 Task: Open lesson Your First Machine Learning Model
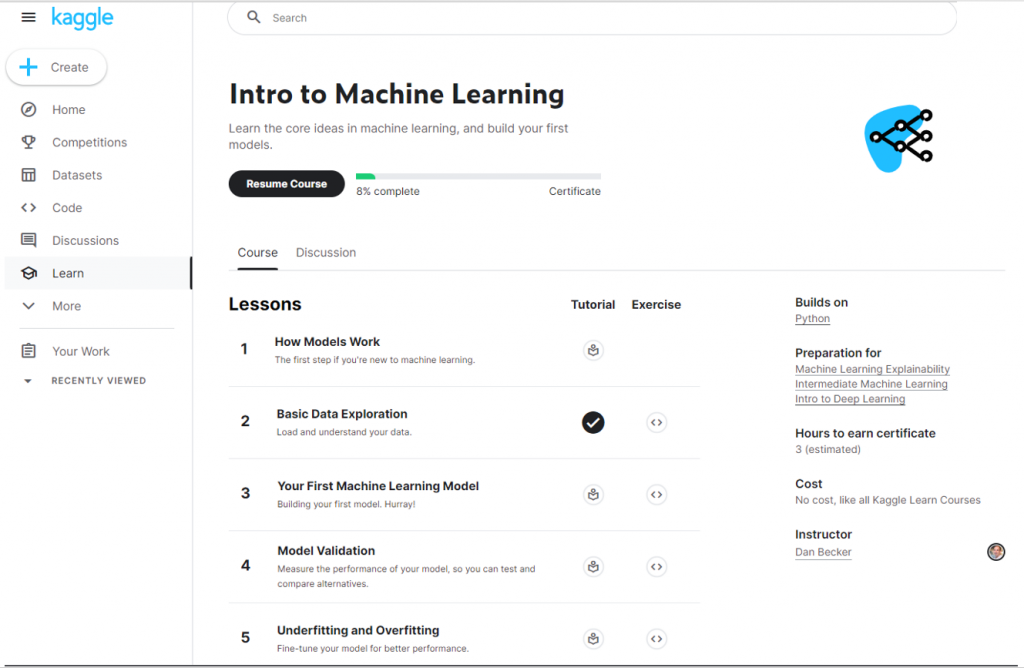coord(377,486)
